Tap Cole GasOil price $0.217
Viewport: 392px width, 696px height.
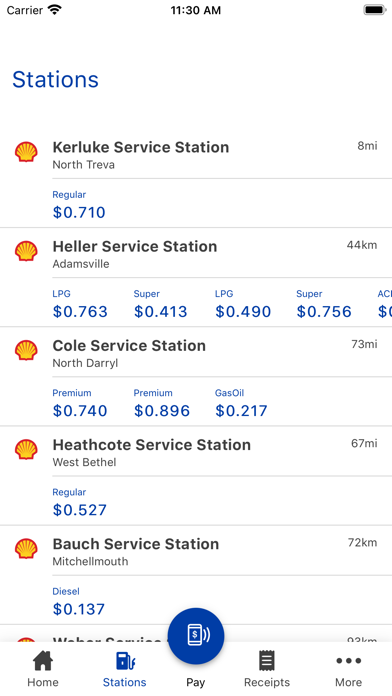[x=242, y=411]
